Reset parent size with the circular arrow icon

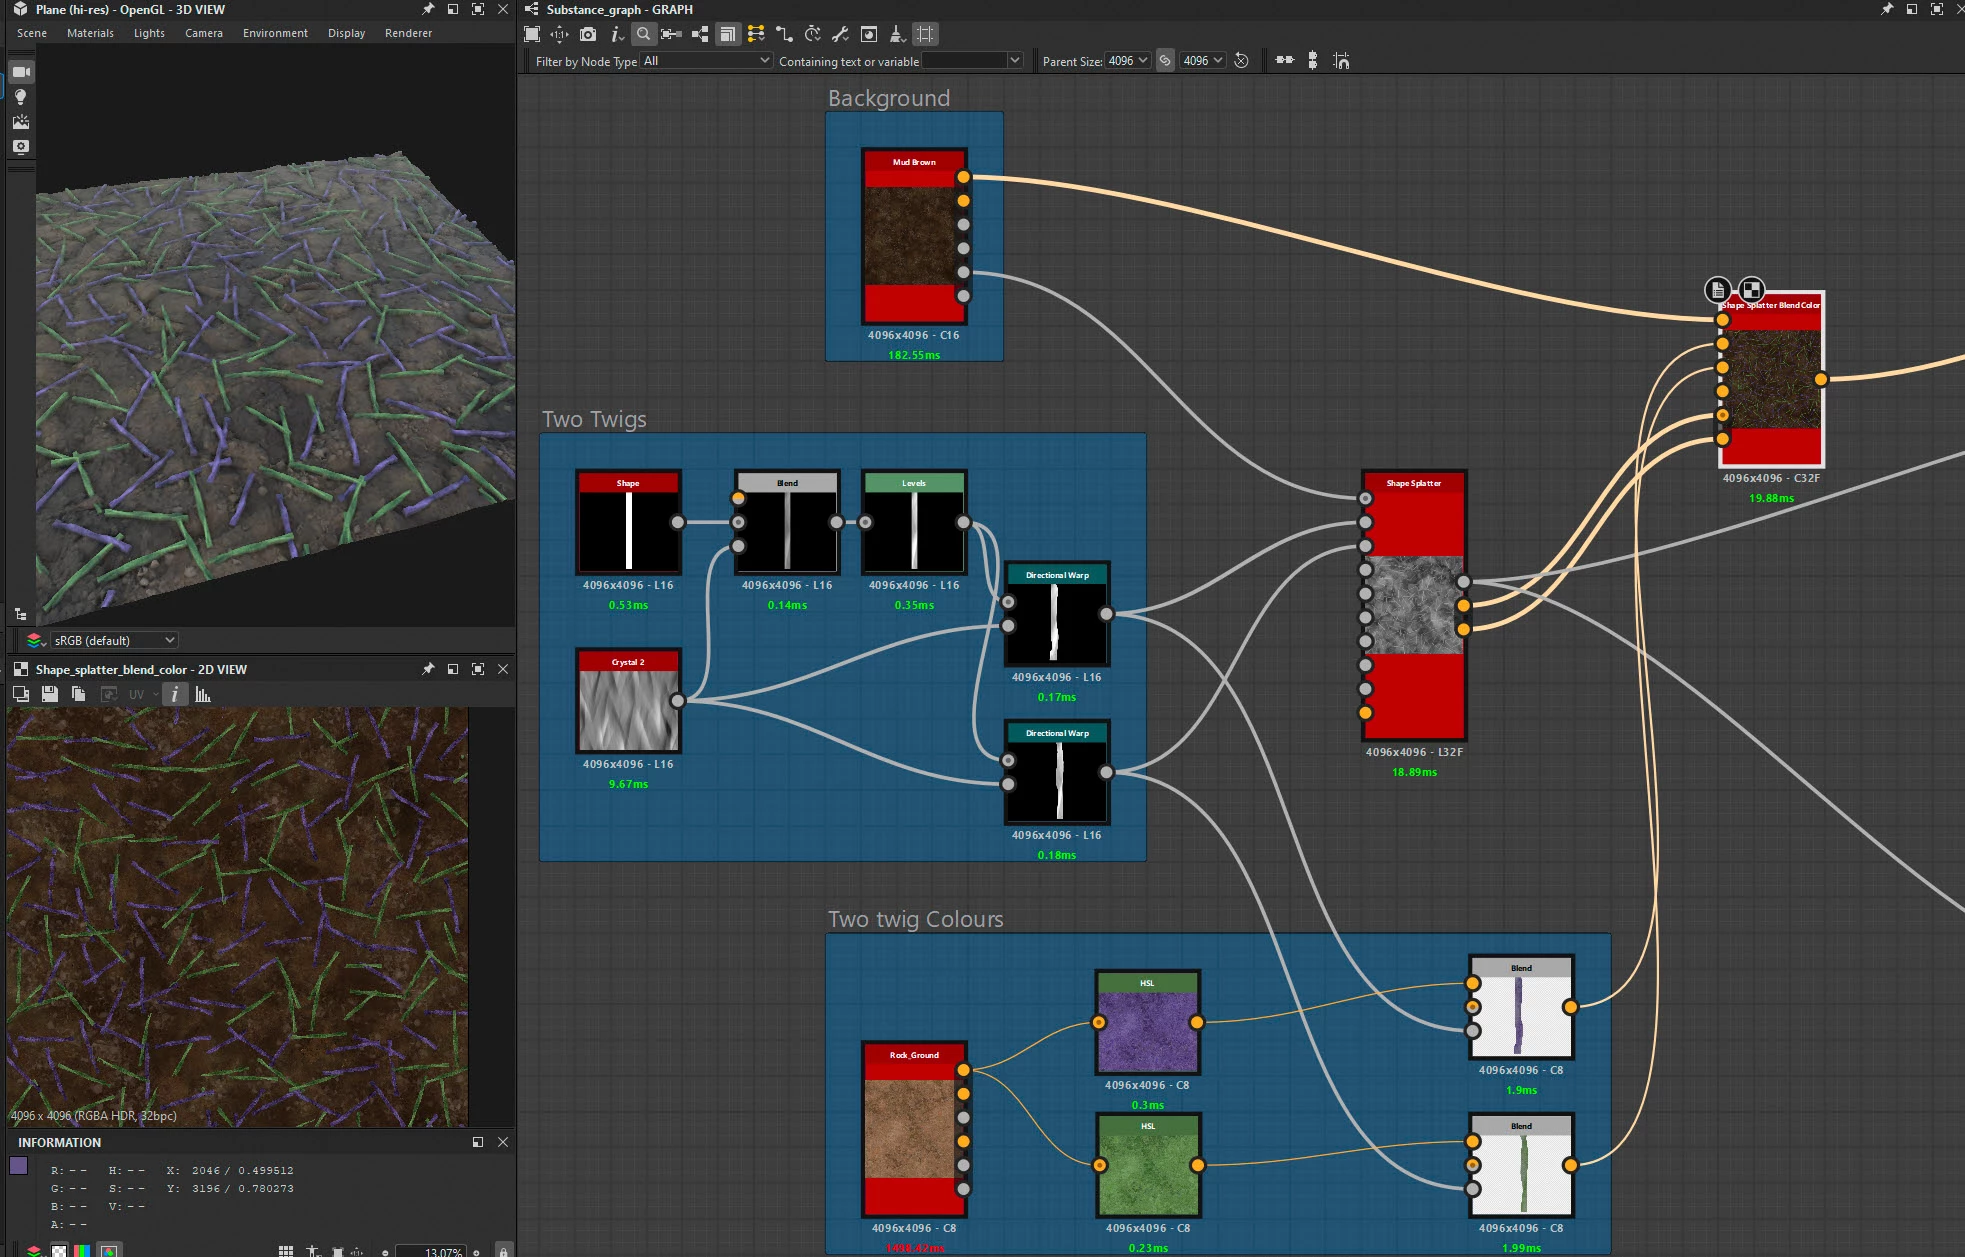click(1241, 61)
